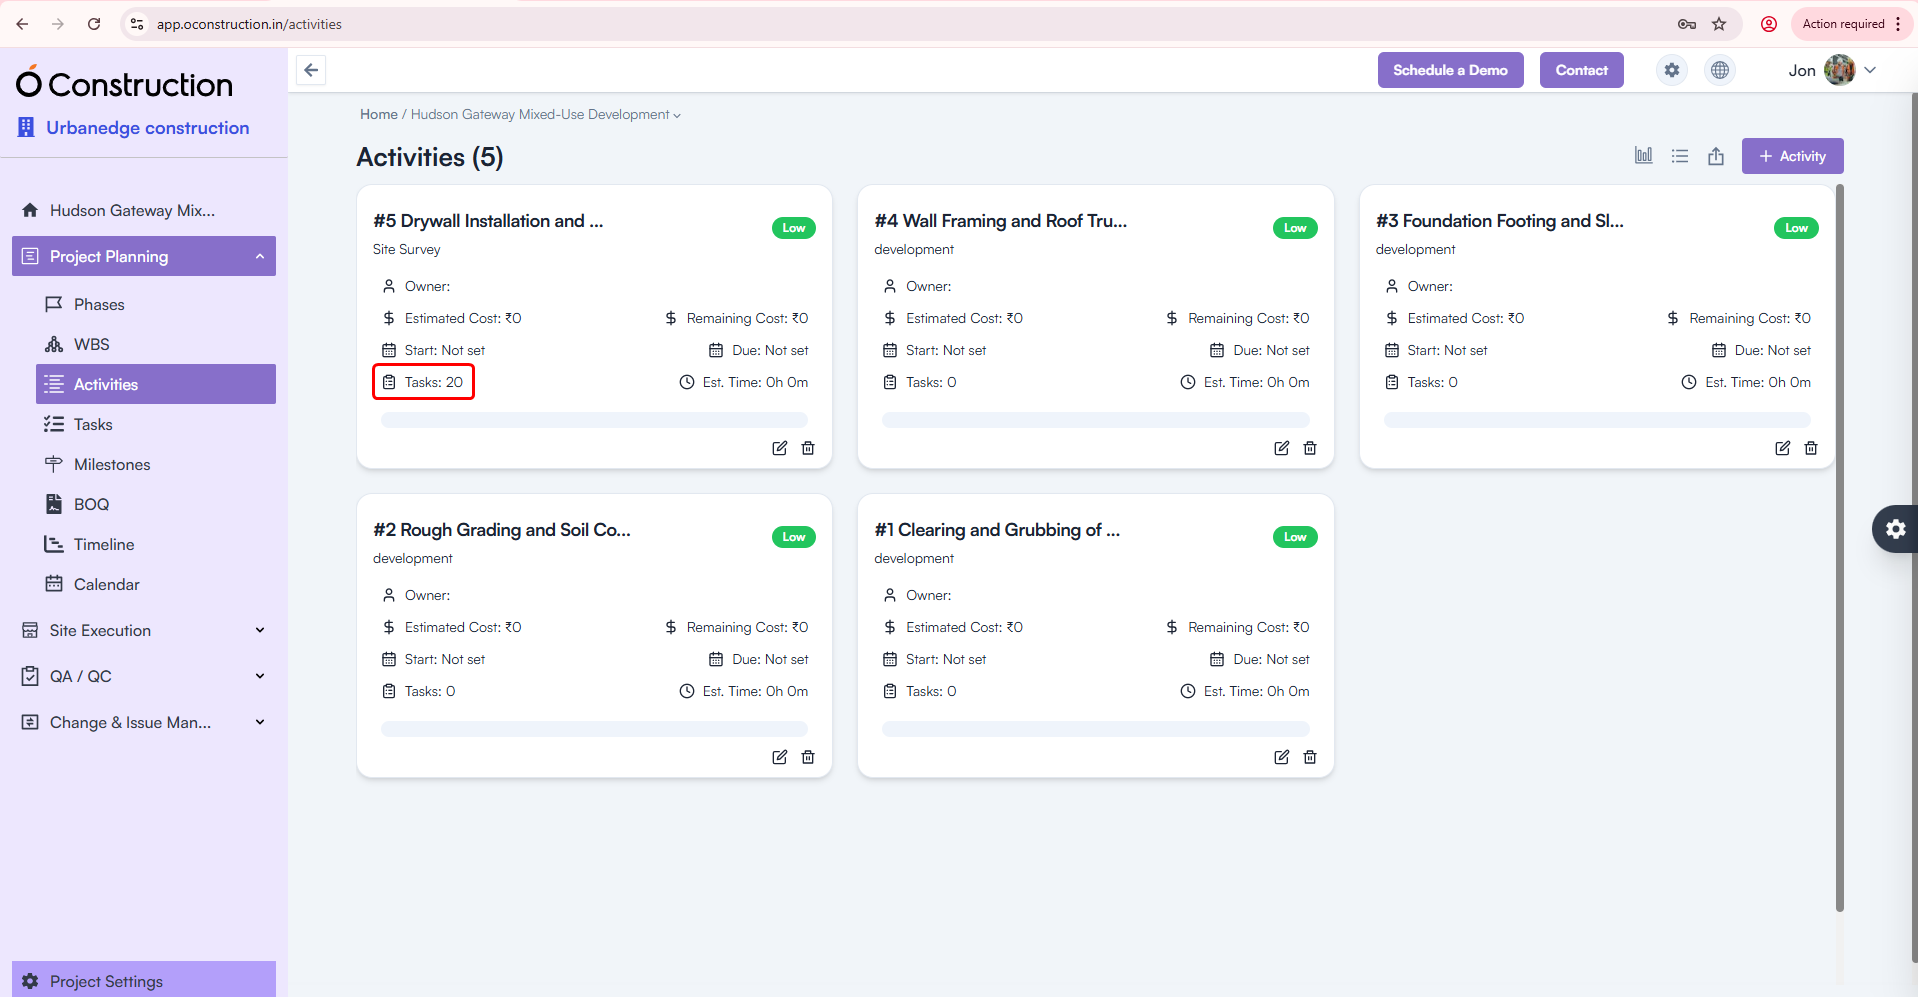Go to the Milestones menu item

(x=112, y=464)
